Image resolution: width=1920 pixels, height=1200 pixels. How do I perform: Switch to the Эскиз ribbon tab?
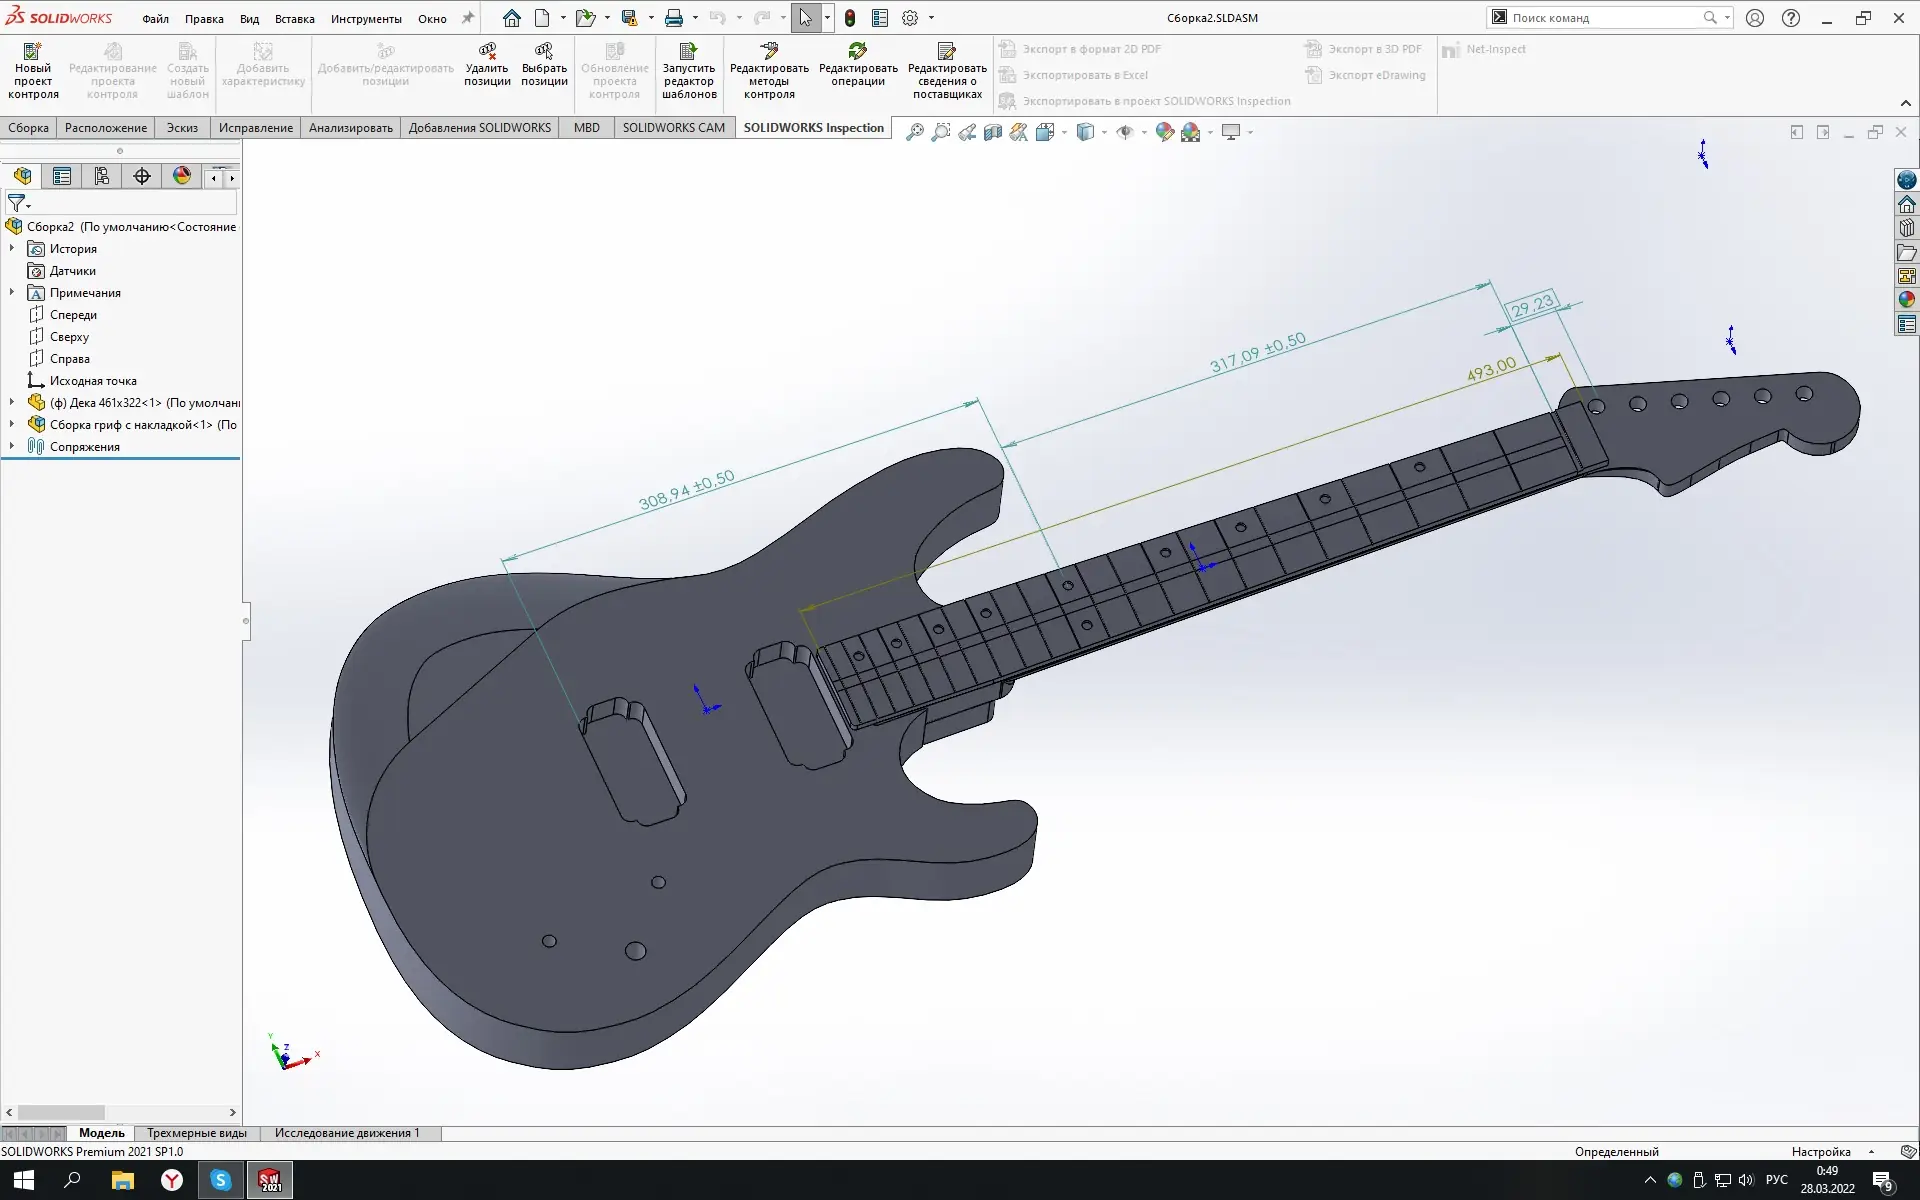182,127
